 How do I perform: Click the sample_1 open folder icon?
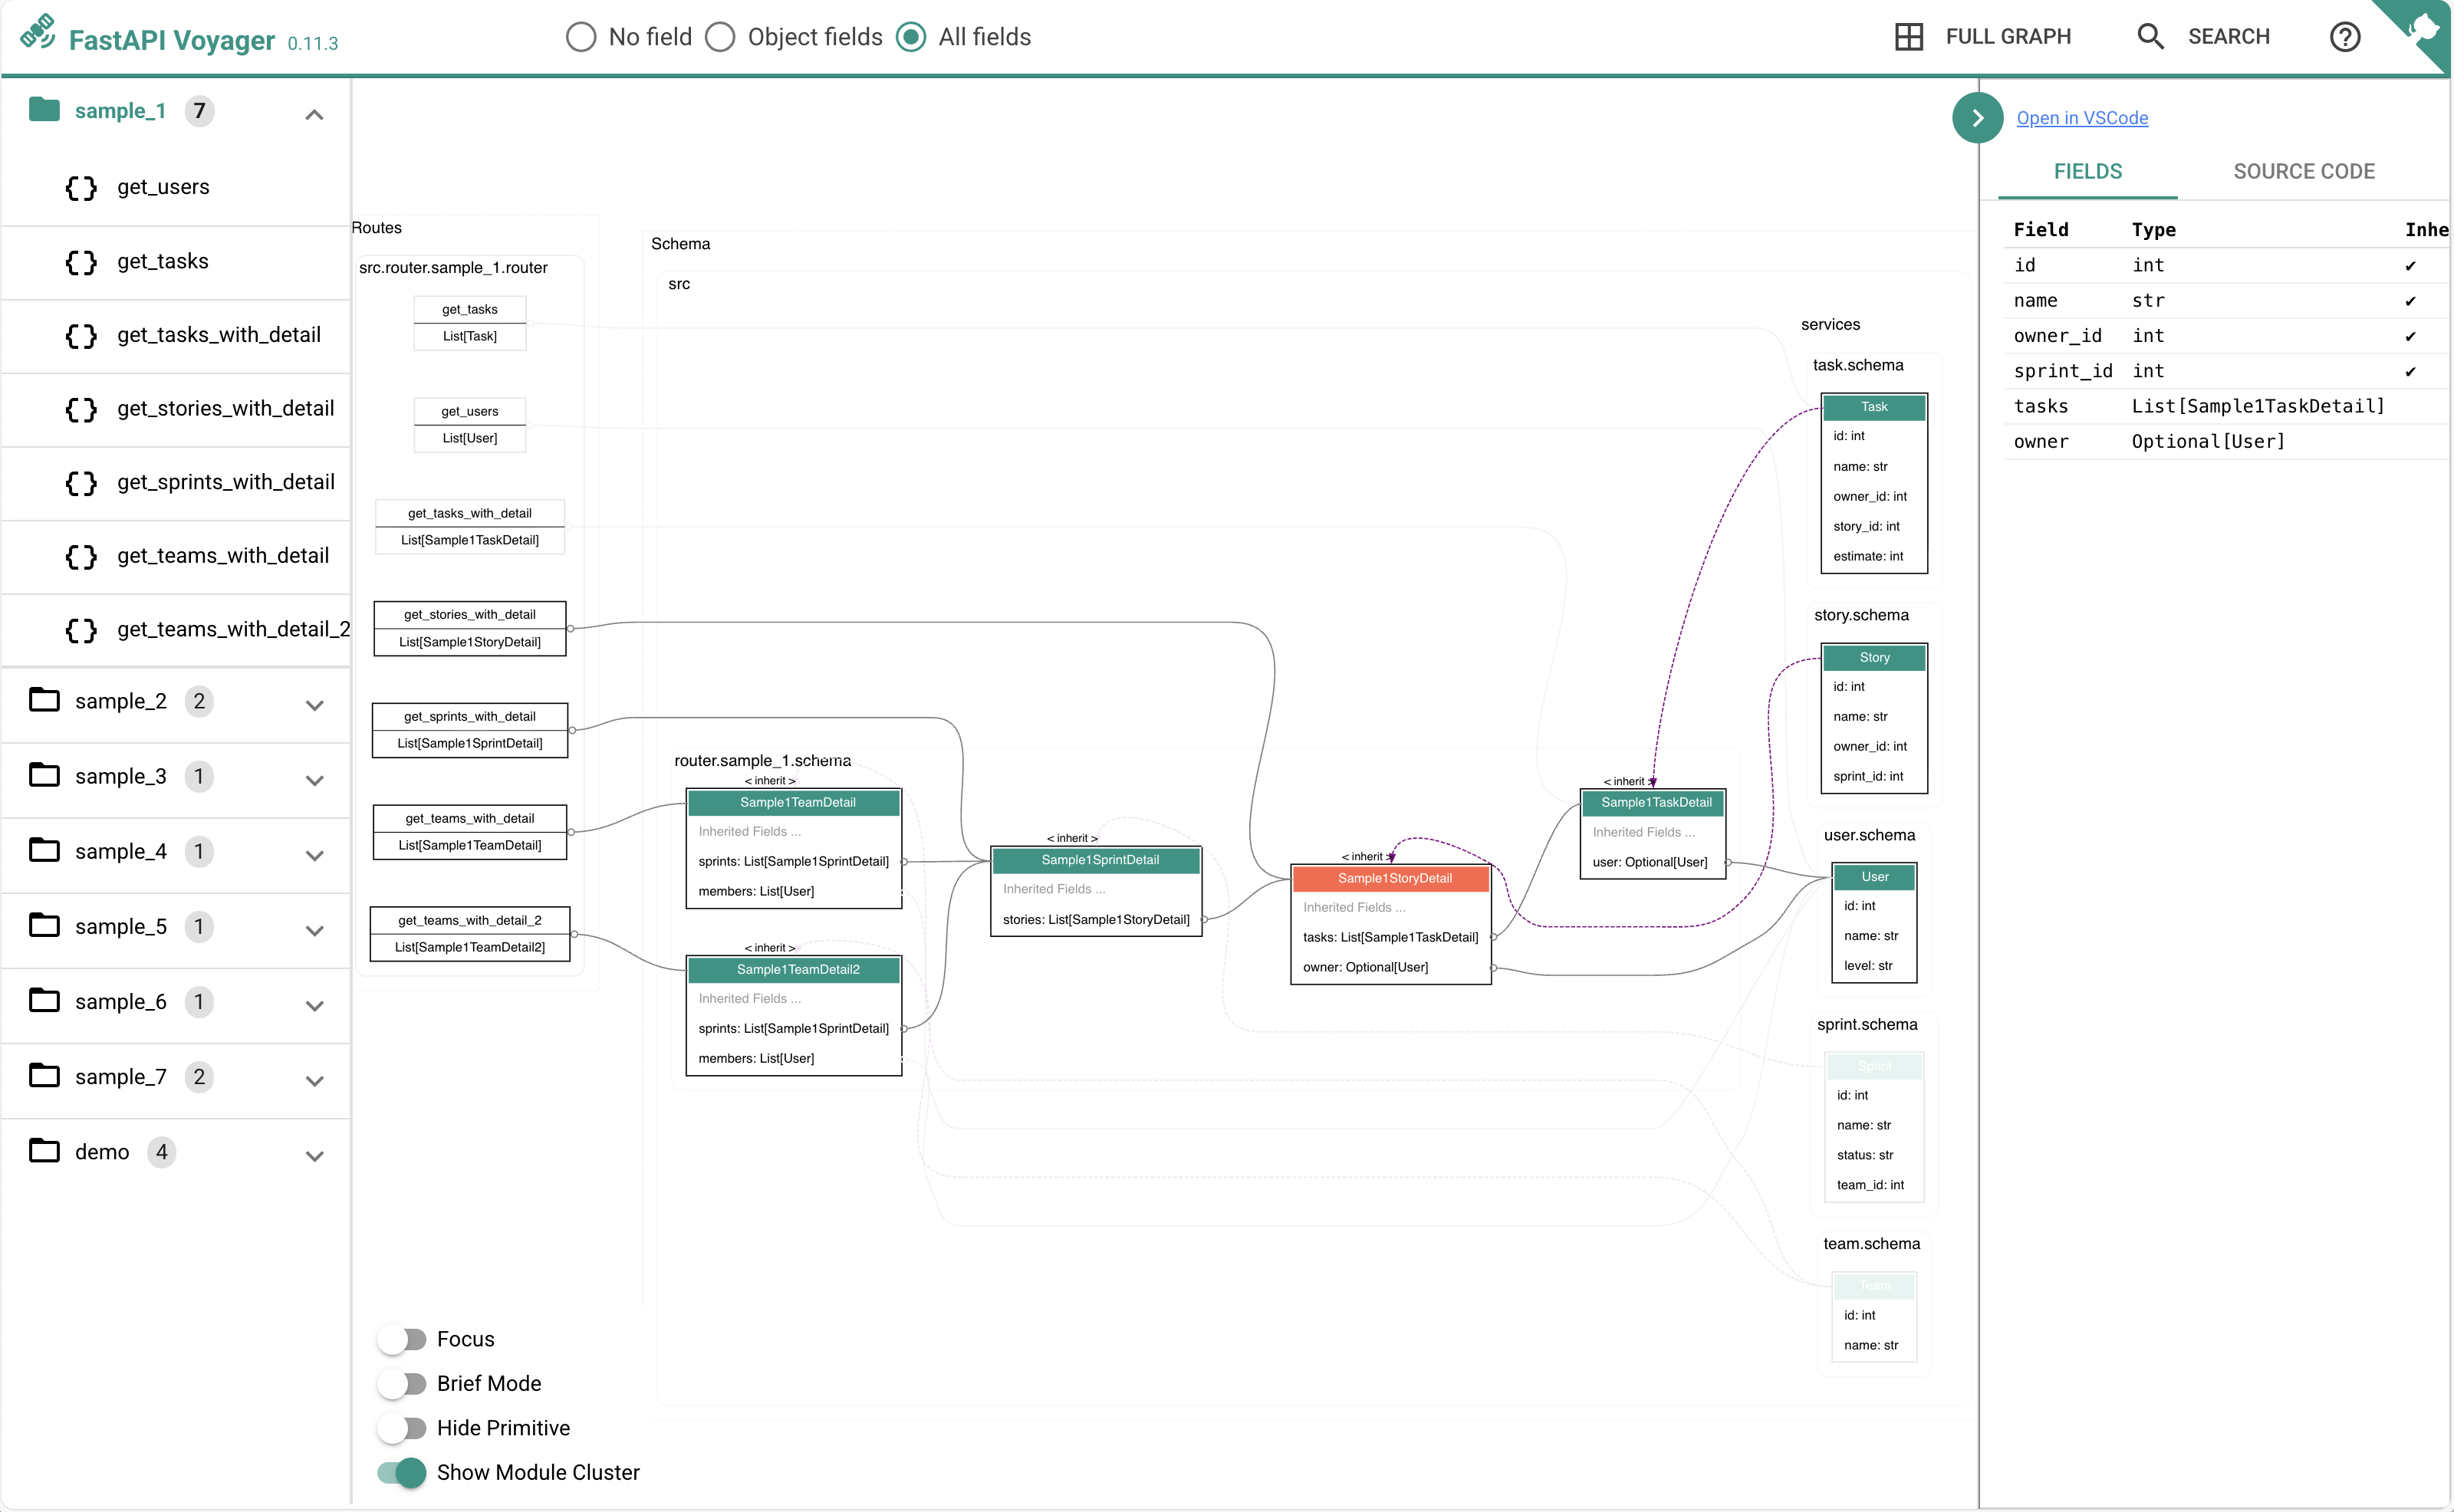[x=44, y=109]
